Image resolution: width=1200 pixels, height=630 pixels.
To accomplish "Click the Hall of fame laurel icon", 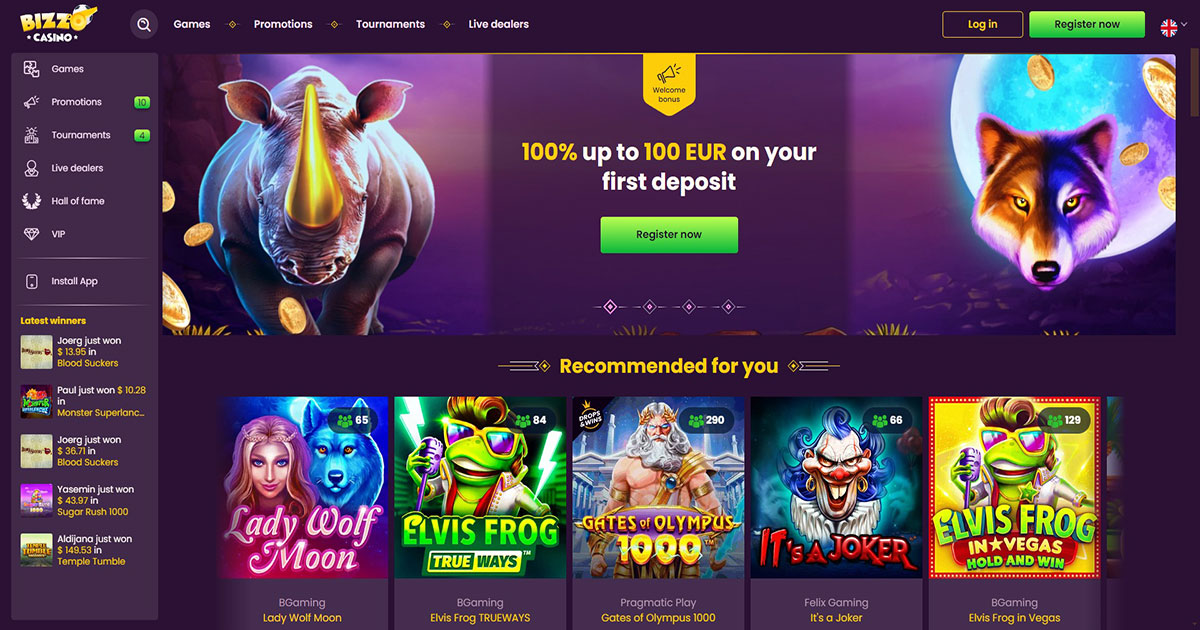I will click(32, 201).
